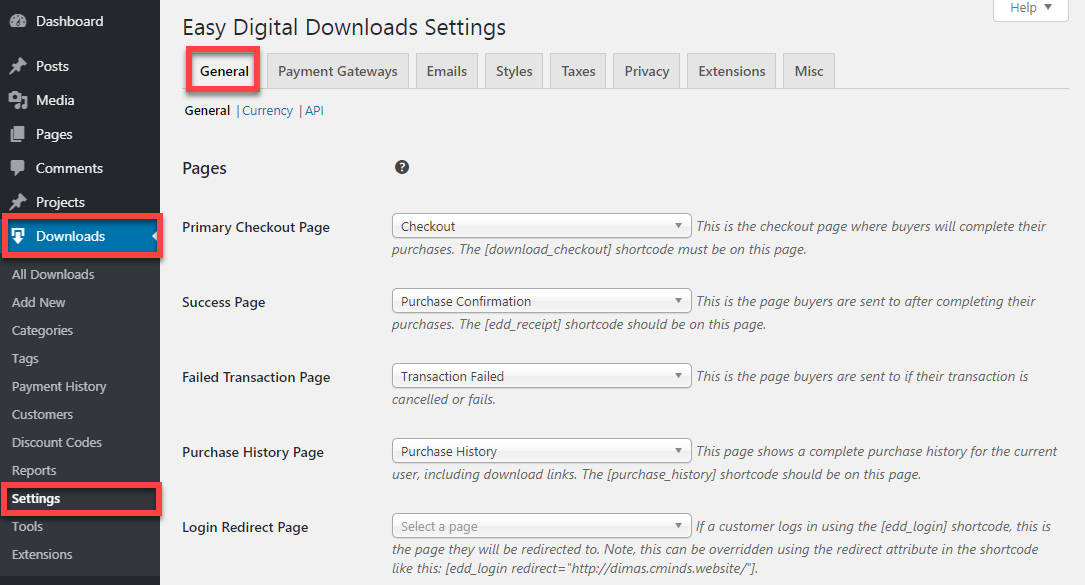1085x585 pixels.
Task: Open the Currency sub-section
Action: click(267, 111)
